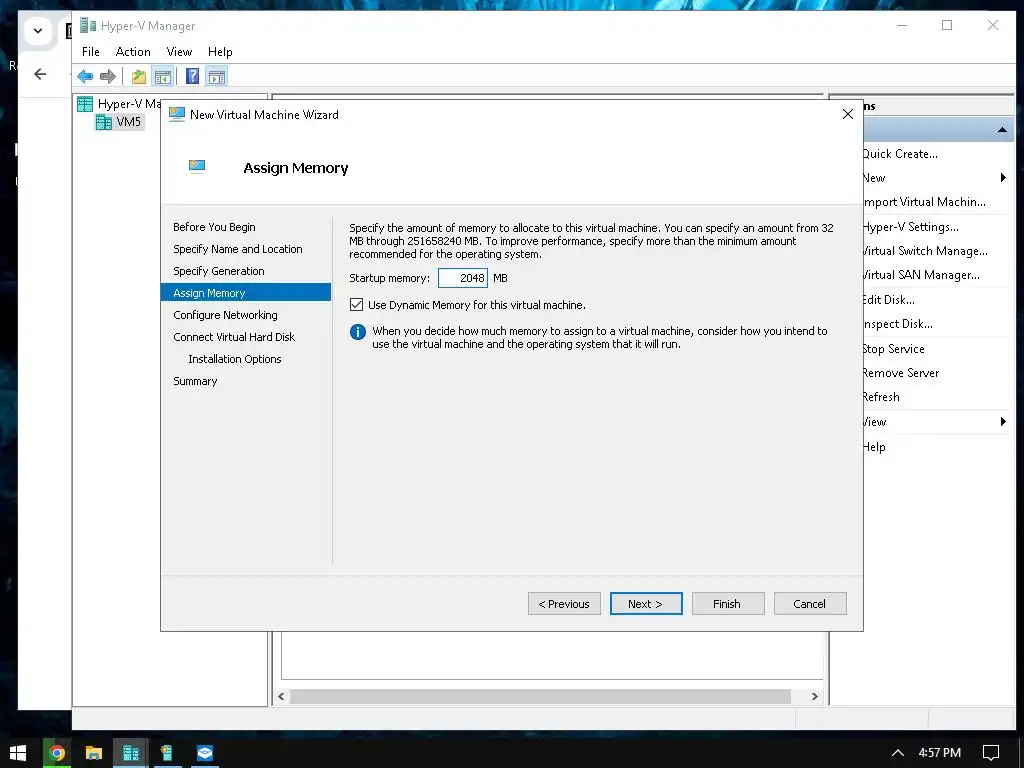Click the horizontal scrollbar thumb
This screenshot has width=1024, height=768.
540,696
